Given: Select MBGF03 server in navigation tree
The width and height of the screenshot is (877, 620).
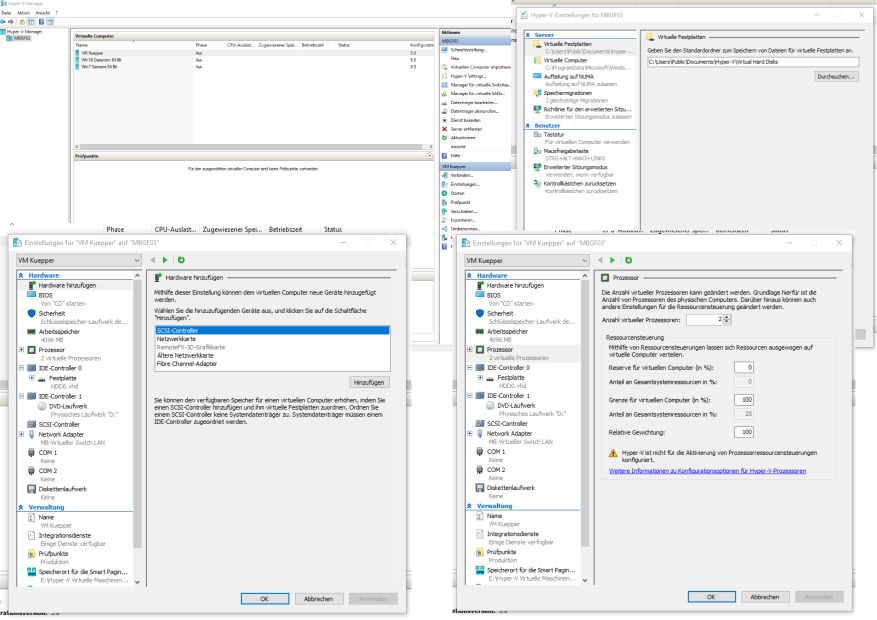Looking at the screenshot, I should click(22, 38).
